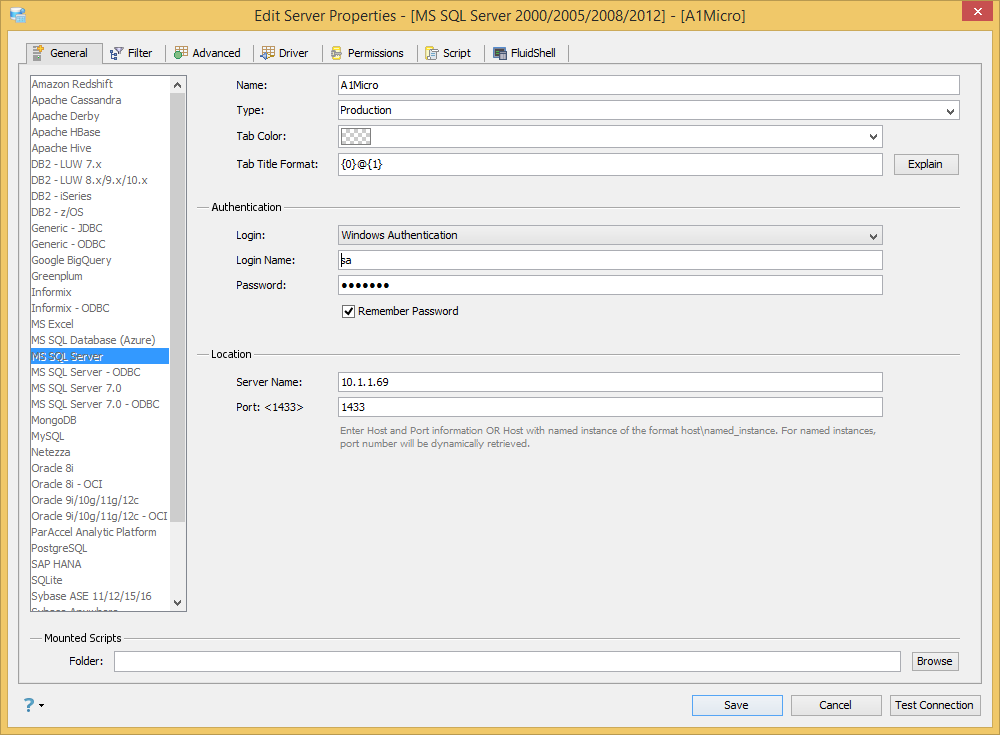The image size is (1000, 735).
Task: Select Google BigQuery in server list
Action: 71,260
